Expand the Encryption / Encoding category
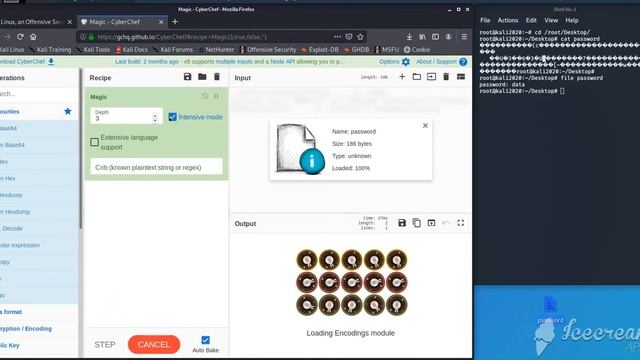 click(x=39, y=329)
